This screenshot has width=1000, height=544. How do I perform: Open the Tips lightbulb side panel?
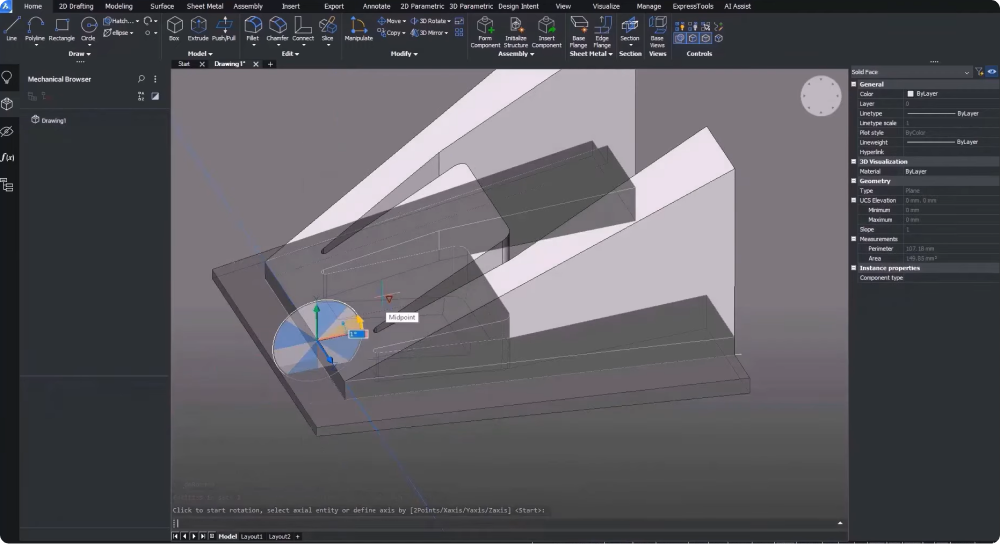point(8,78)
